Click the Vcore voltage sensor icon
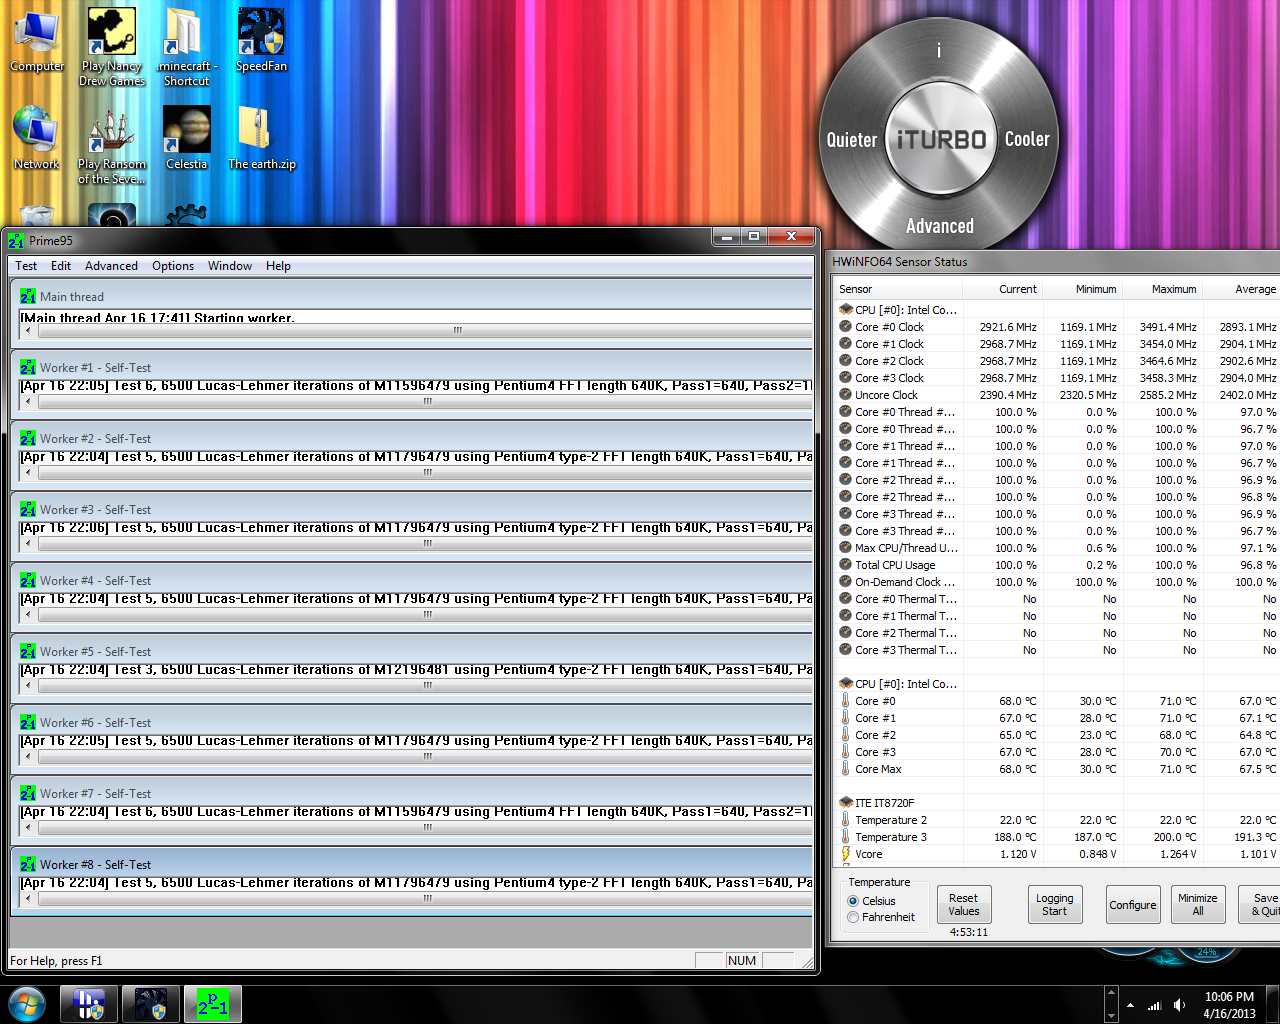The image size is (1280, 1024). [845, 854]
